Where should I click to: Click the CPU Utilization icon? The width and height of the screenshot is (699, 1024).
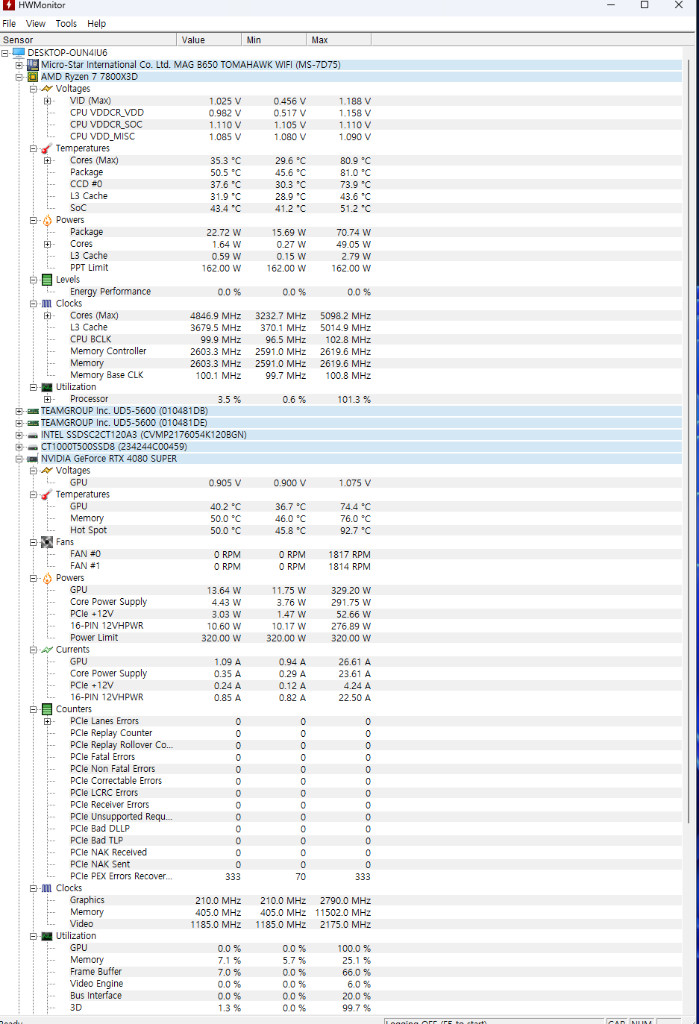pos(47,387)
